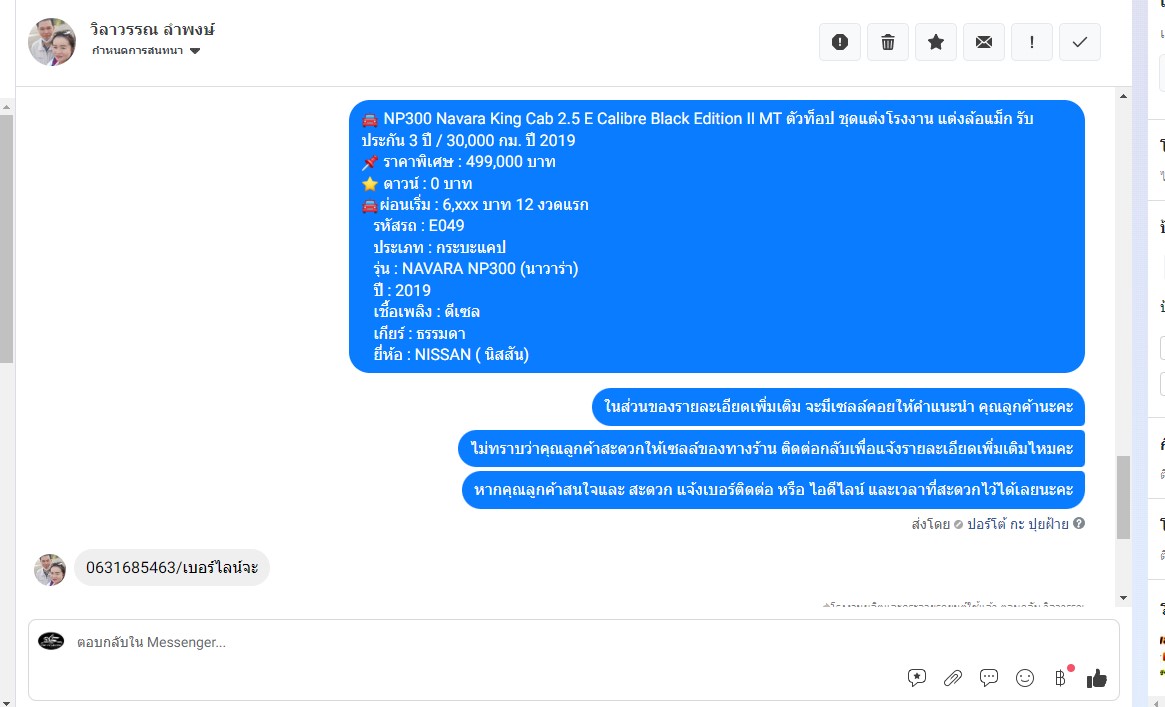Screen dimensions: 1165x707
Task: Open saved replies icon in composer
Action: [x=917, y=677]
